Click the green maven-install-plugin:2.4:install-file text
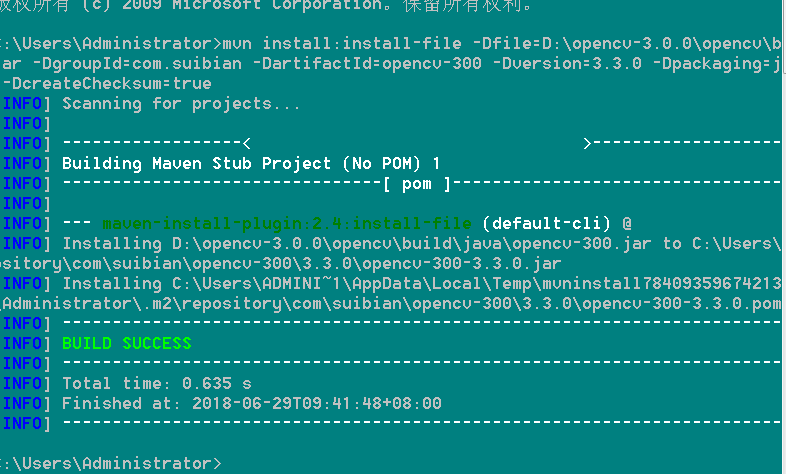 point(288,223)
